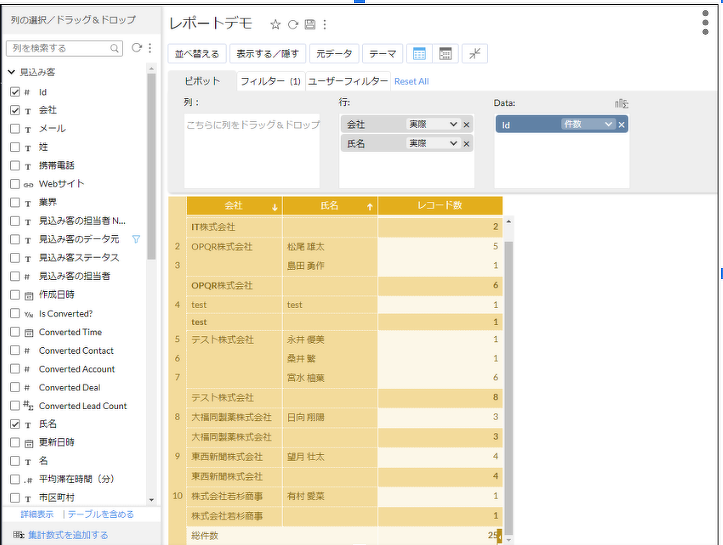This screenshot has width=723, height=545.
Task: Click the chart icon above the Data box
Action: tap(621, 103)
